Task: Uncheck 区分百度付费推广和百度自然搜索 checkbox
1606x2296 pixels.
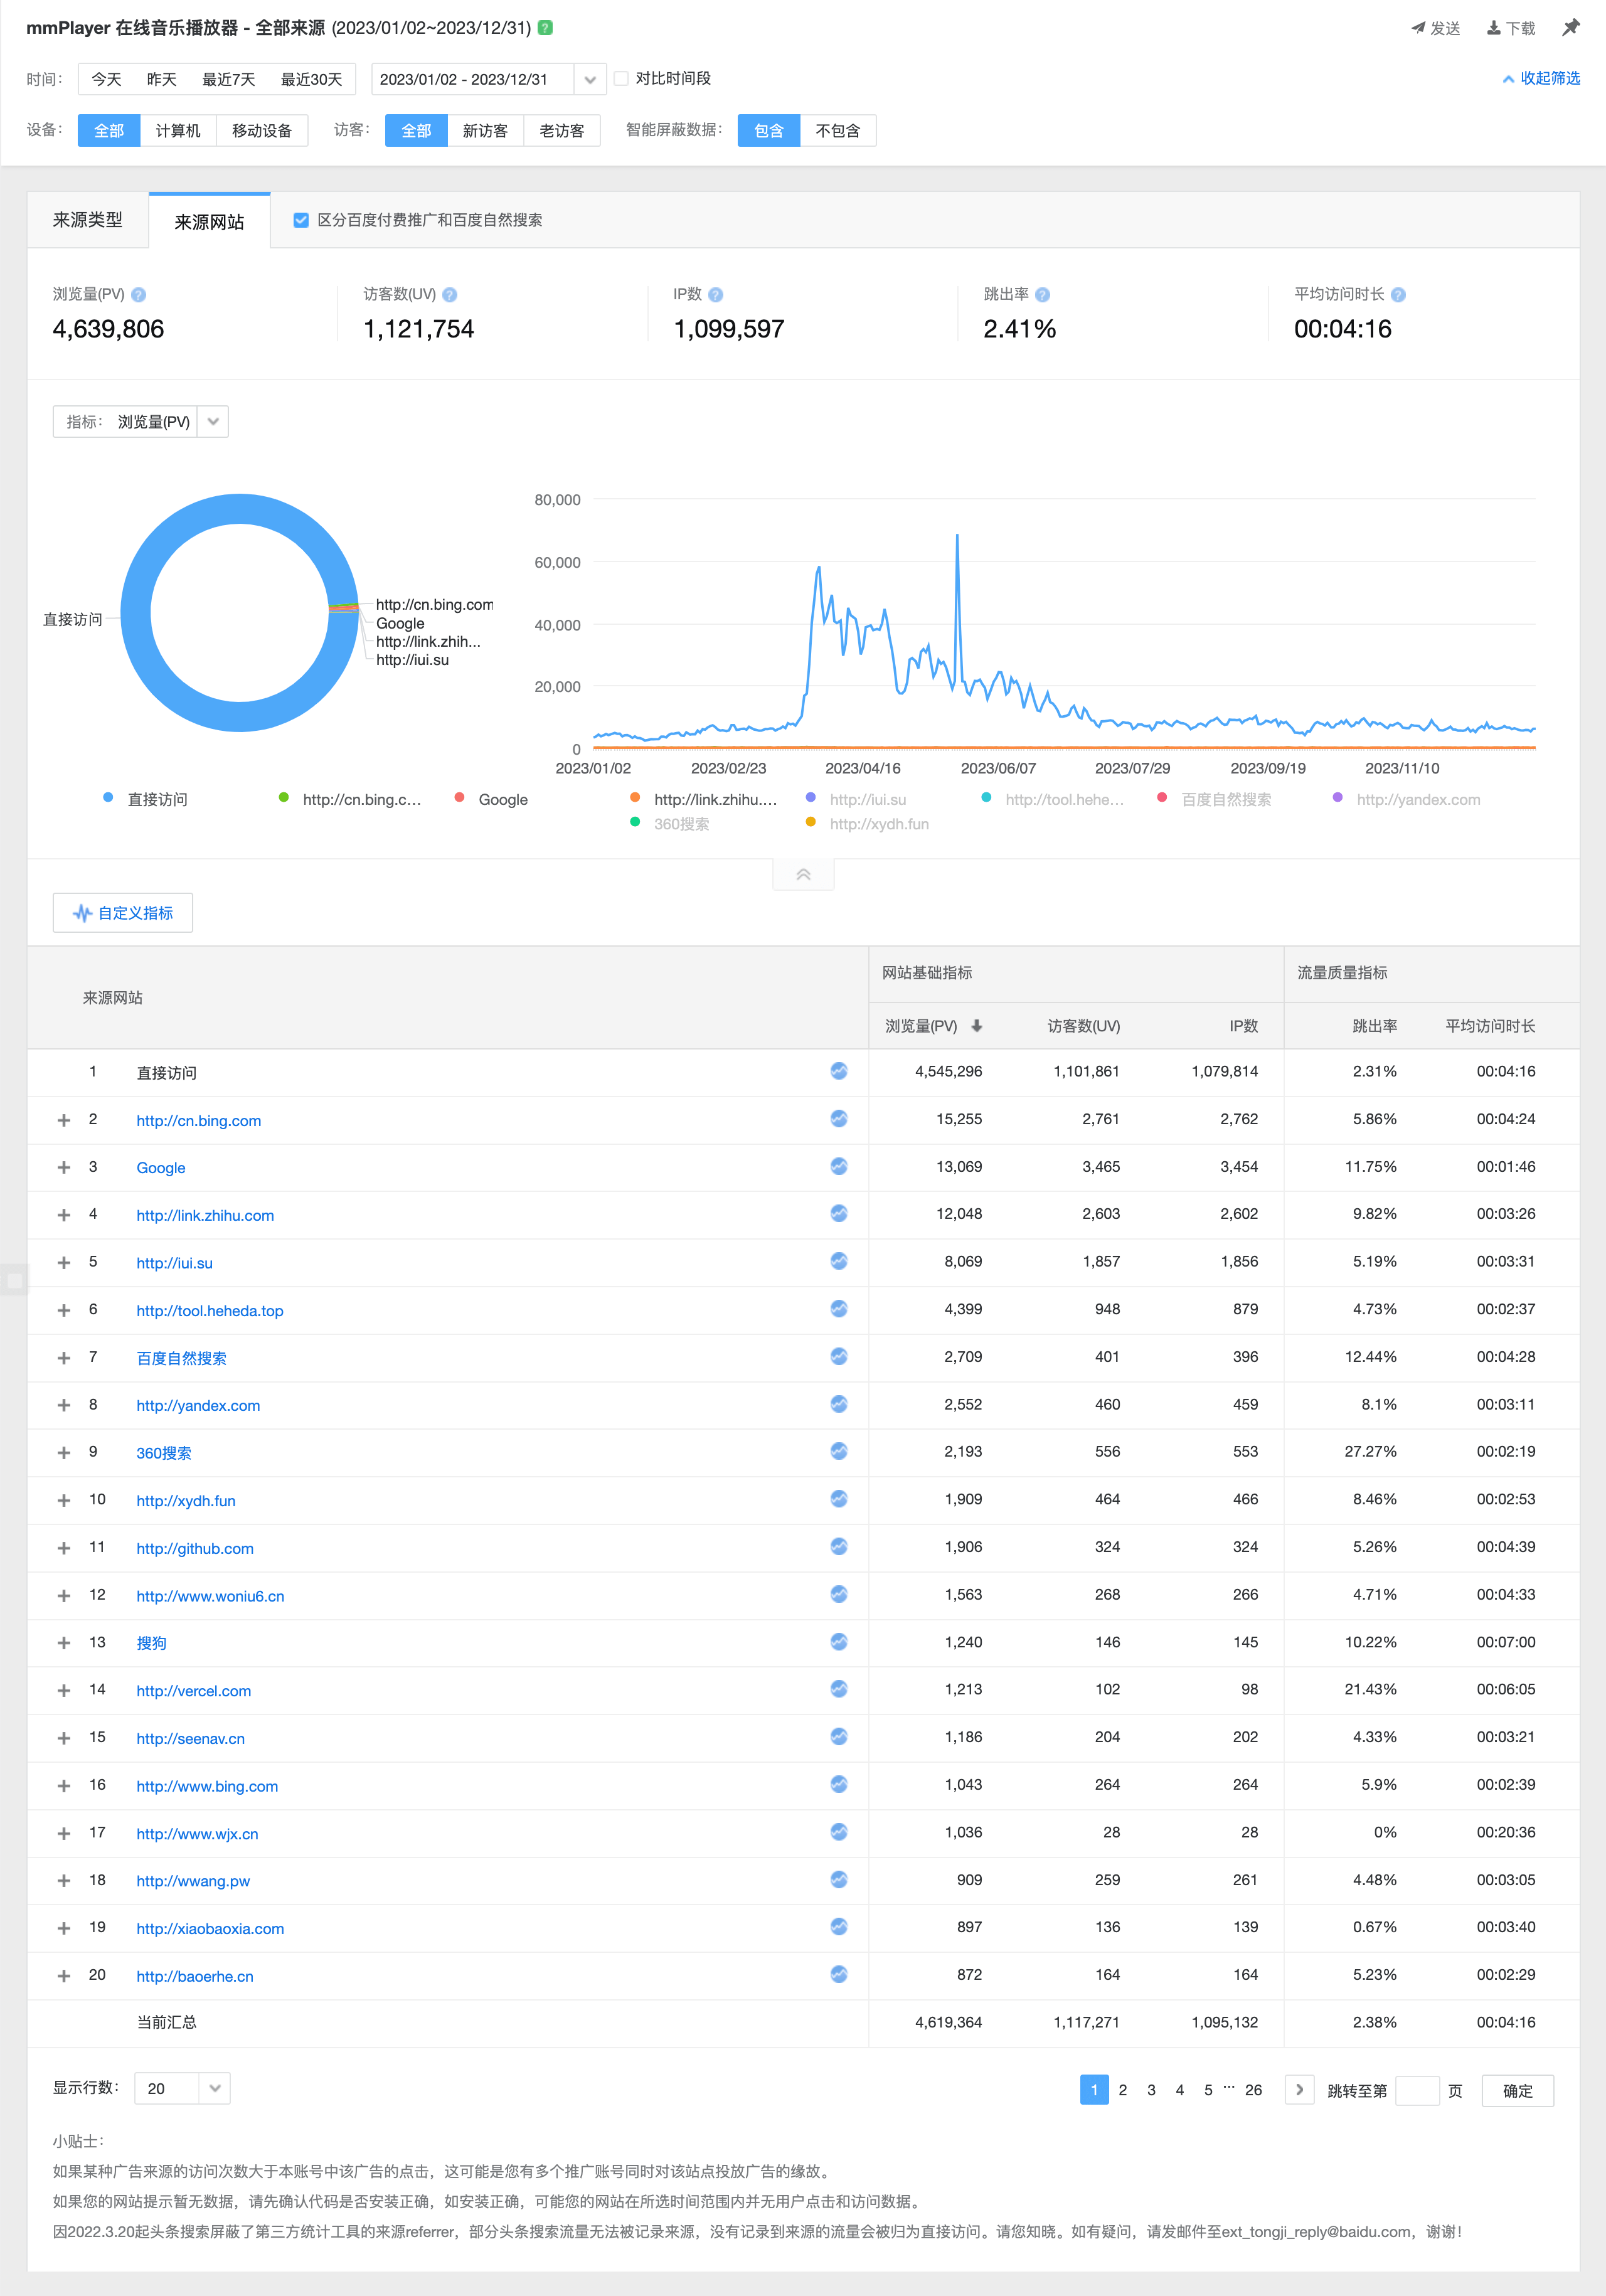Action: coord(301,220)
